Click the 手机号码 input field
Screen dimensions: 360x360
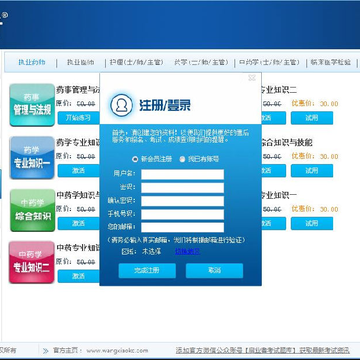[182, 214]
